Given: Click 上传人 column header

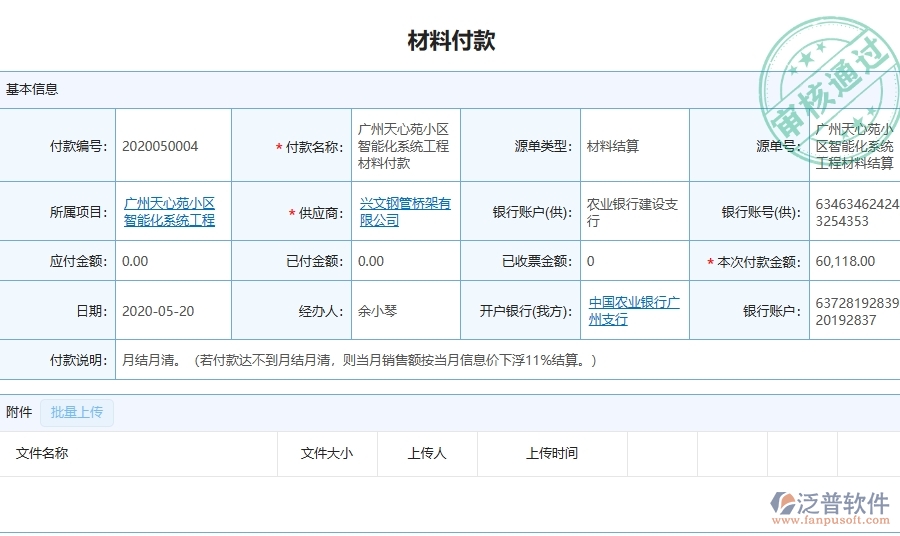Looking at the screenshot, I should pyautogui.click(x=427, y=453).
